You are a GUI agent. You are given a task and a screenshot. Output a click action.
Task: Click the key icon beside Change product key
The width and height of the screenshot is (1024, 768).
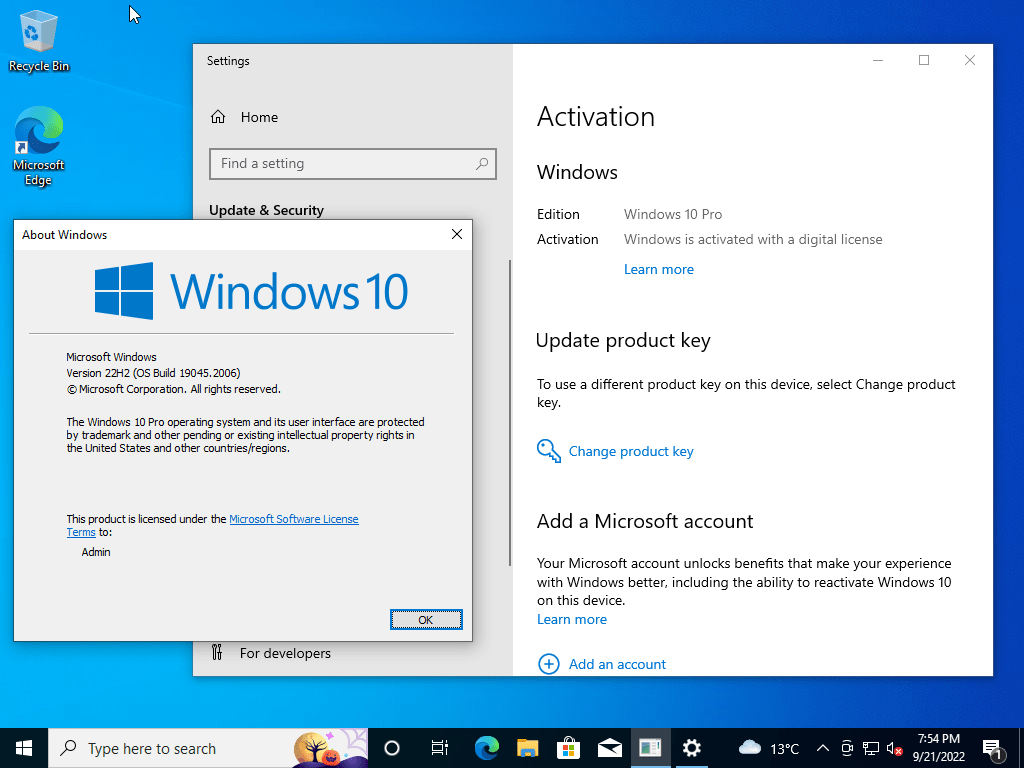coord(549,451)
